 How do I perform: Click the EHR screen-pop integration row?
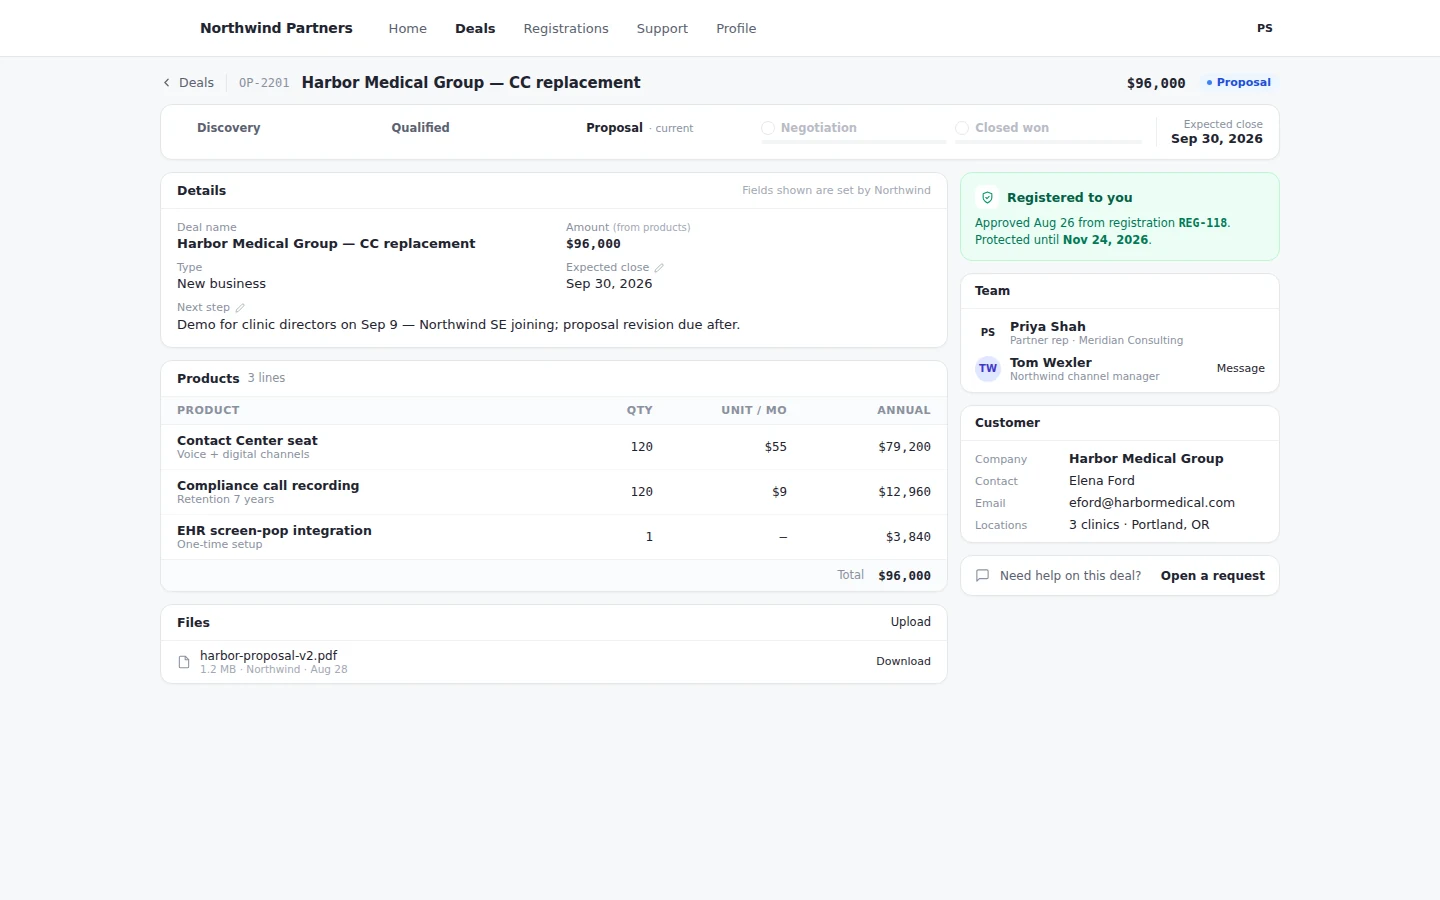(x=554, y=537)
